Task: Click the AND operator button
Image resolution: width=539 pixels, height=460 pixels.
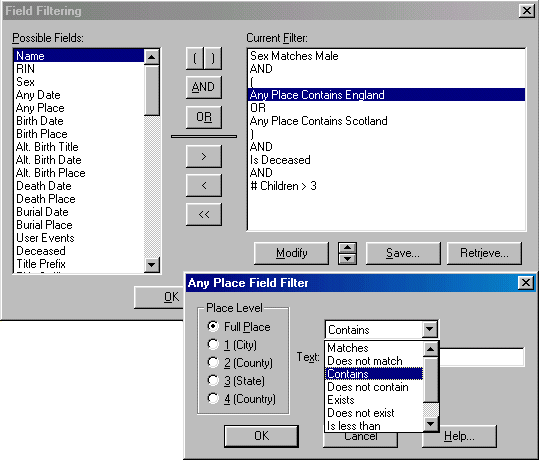Action: point(204,87)
